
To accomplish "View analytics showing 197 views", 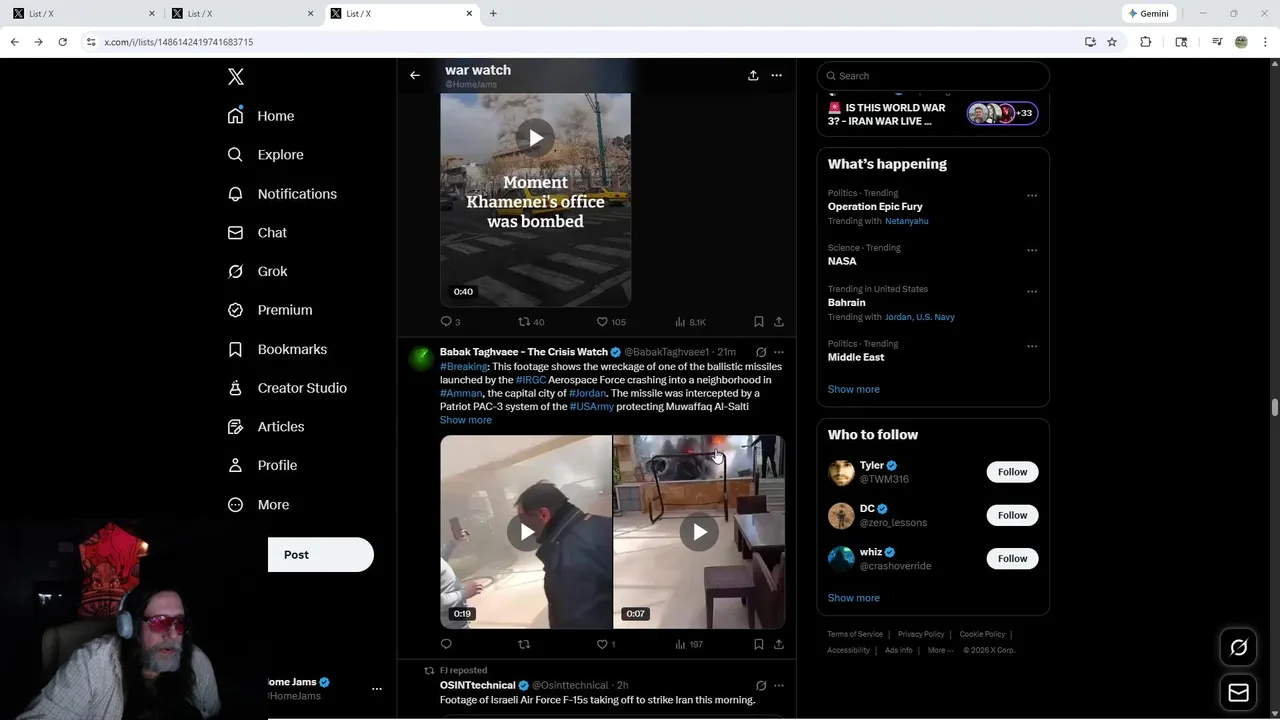I will 689,644.
